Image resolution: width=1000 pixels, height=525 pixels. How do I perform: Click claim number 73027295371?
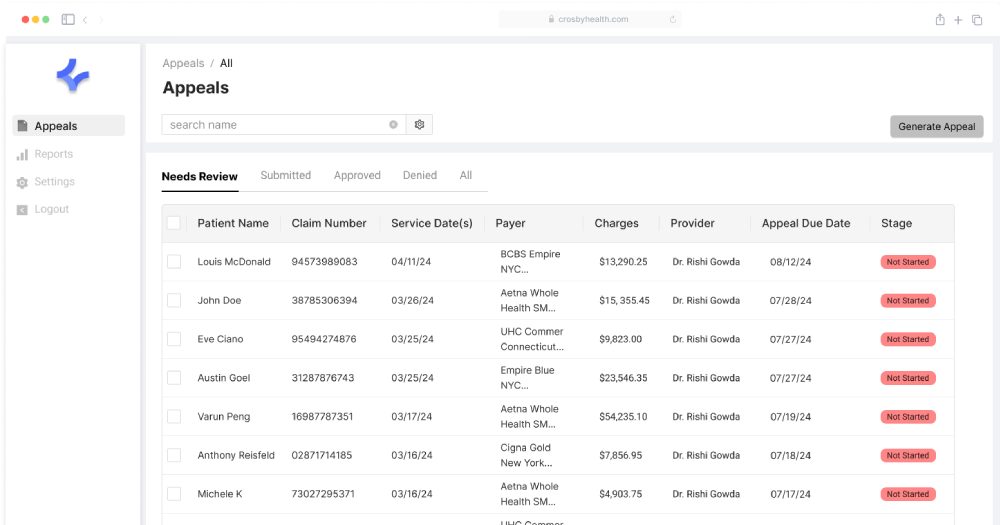[323, 494]
